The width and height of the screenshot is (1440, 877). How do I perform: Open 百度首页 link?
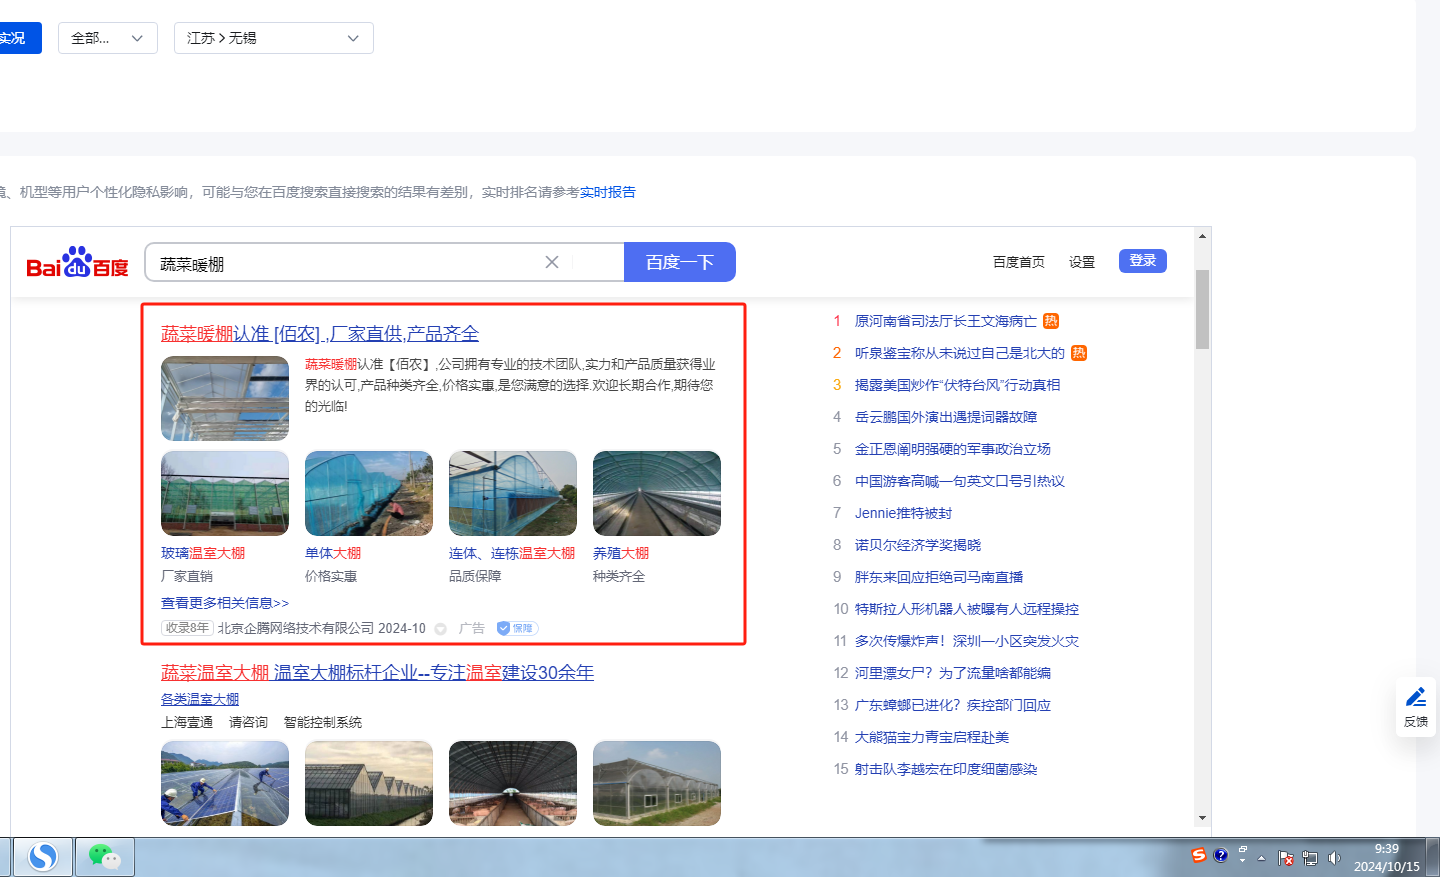coord(1019,262)
